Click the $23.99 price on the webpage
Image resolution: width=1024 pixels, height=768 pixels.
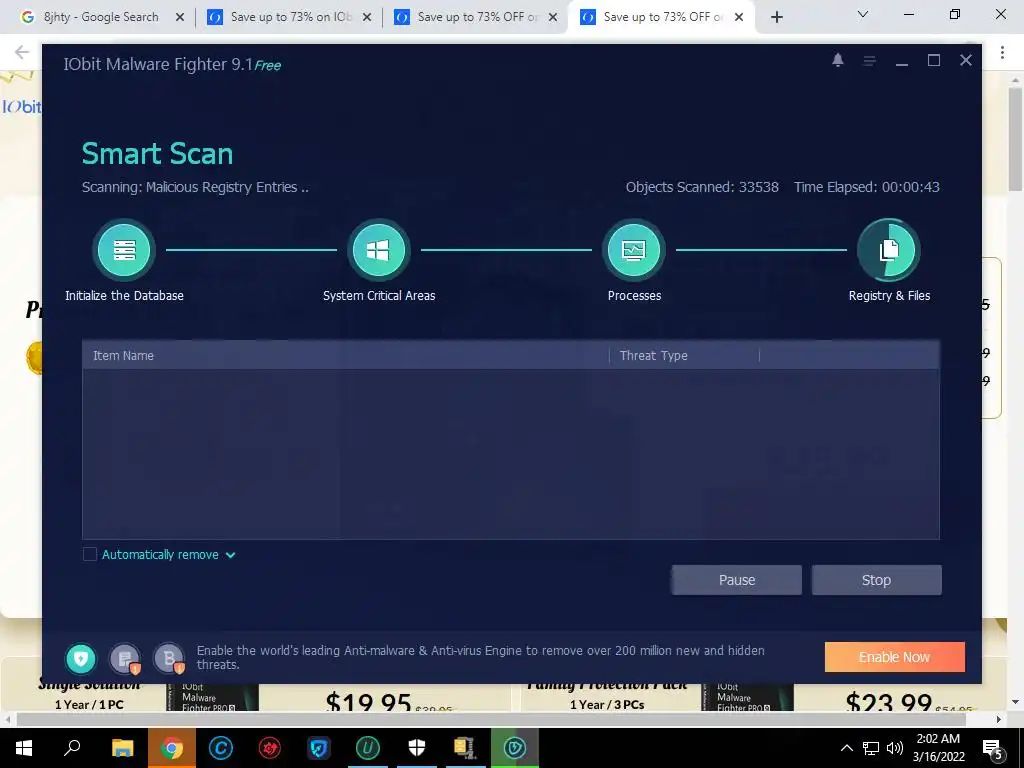pyautogui.click(x=888, y=701)
